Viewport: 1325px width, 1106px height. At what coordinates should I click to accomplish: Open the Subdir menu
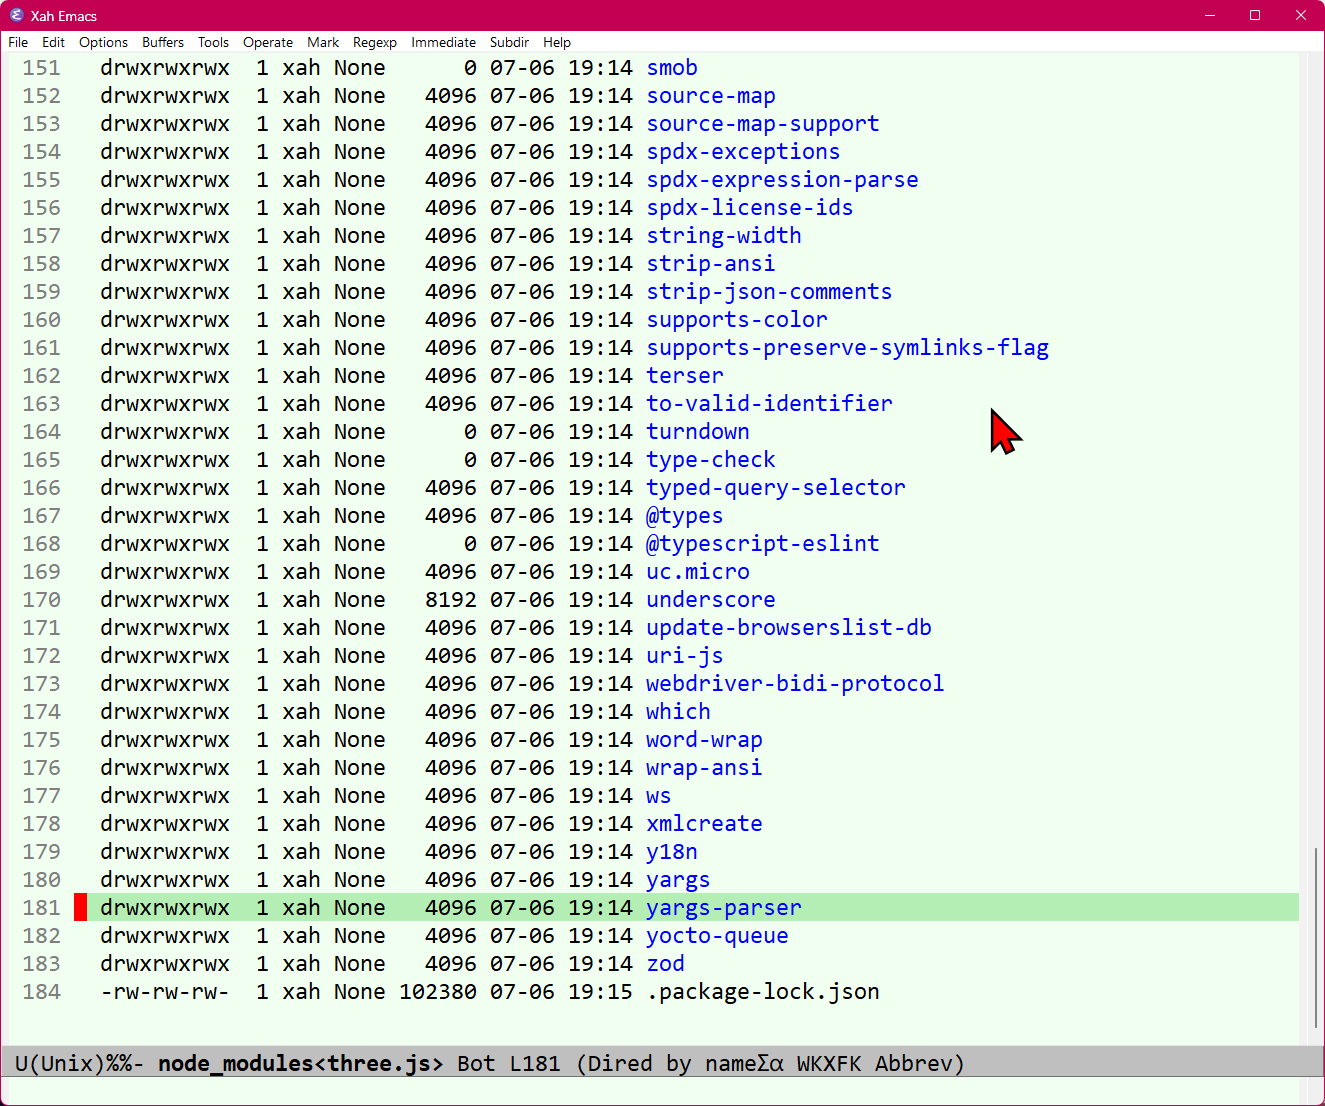pyautogui.click(x=509, y=42)
